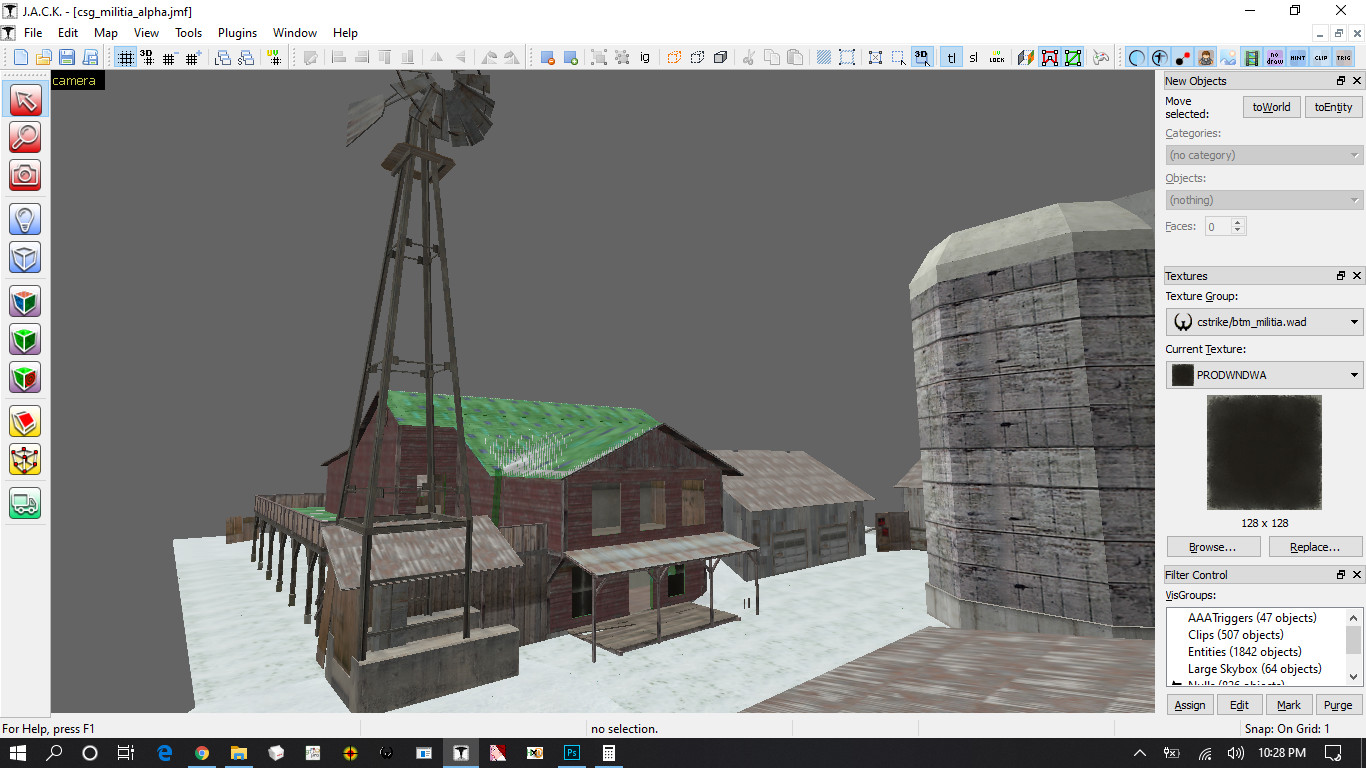
Task: Click the character face icon in toolbar
Action: pos(1206,57)
